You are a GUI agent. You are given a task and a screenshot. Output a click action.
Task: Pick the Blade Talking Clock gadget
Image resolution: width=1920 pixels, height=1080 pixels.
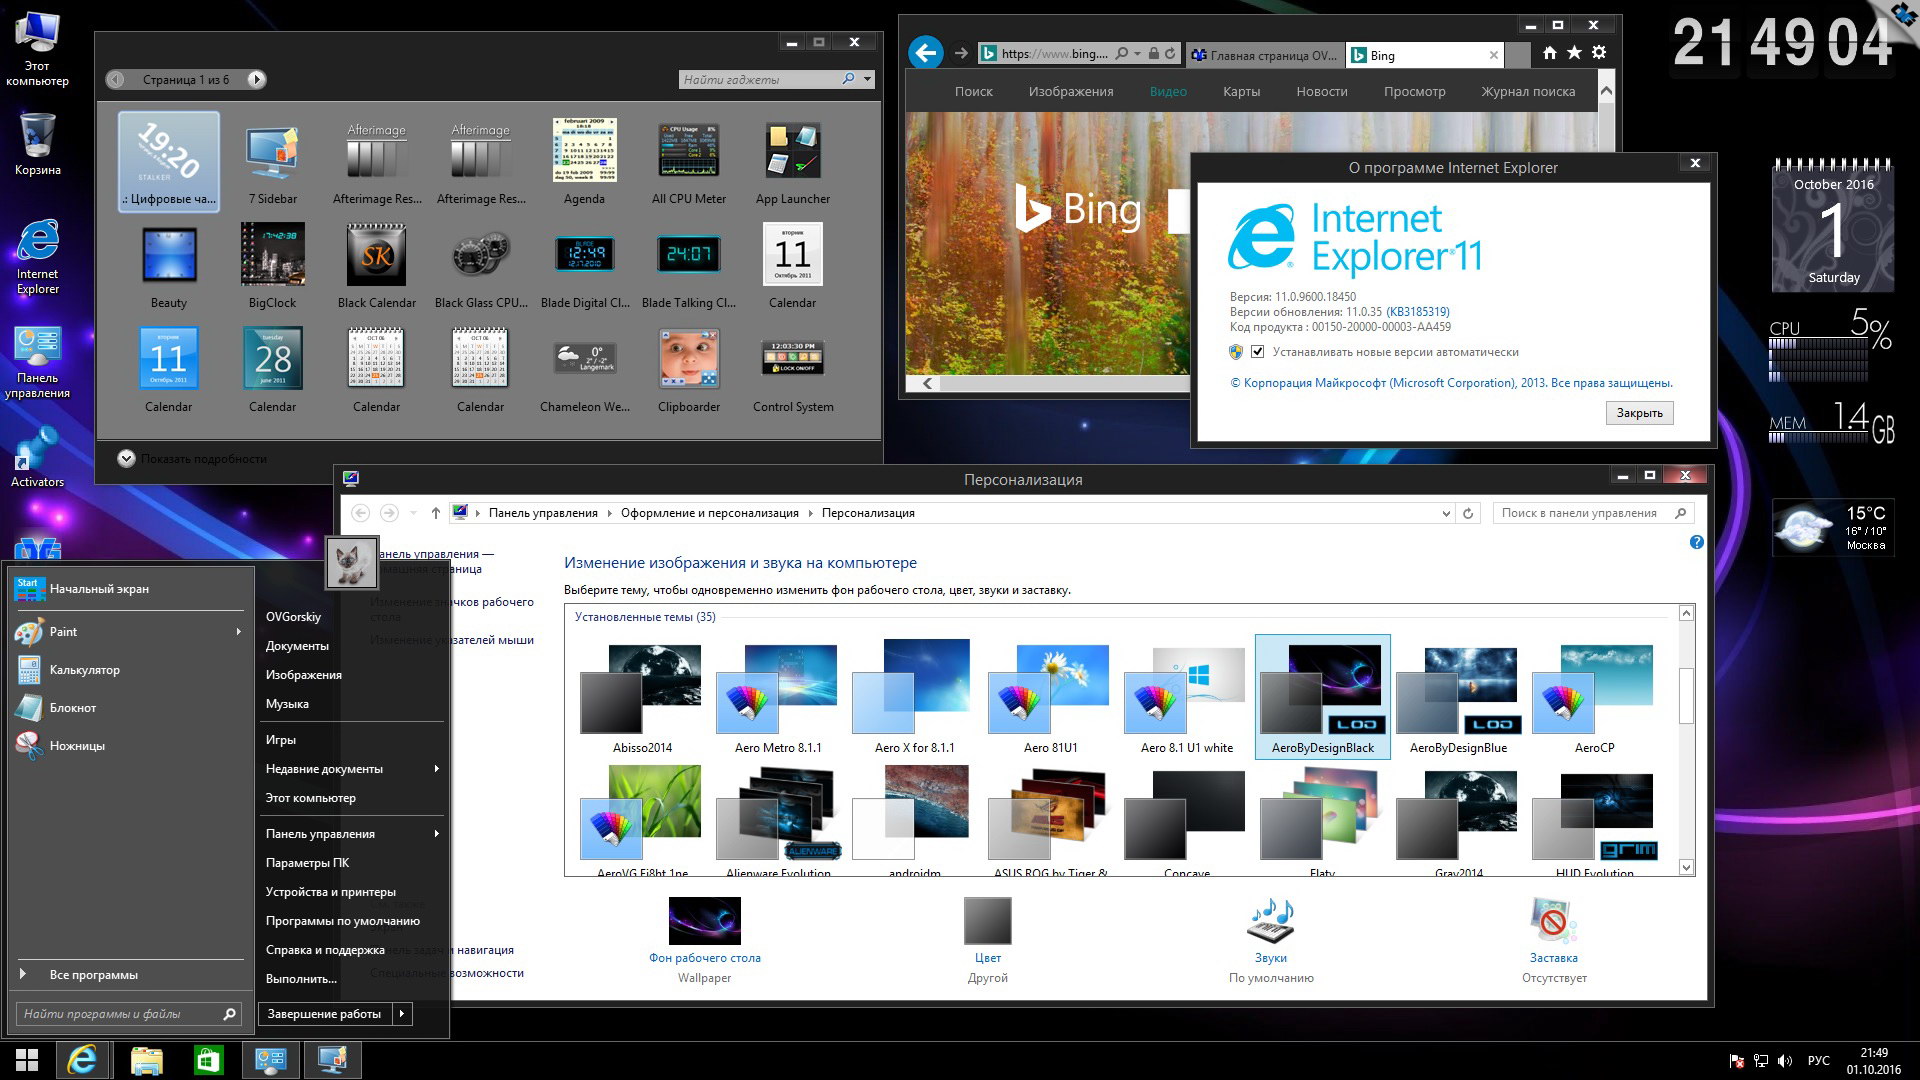point(688,265)
